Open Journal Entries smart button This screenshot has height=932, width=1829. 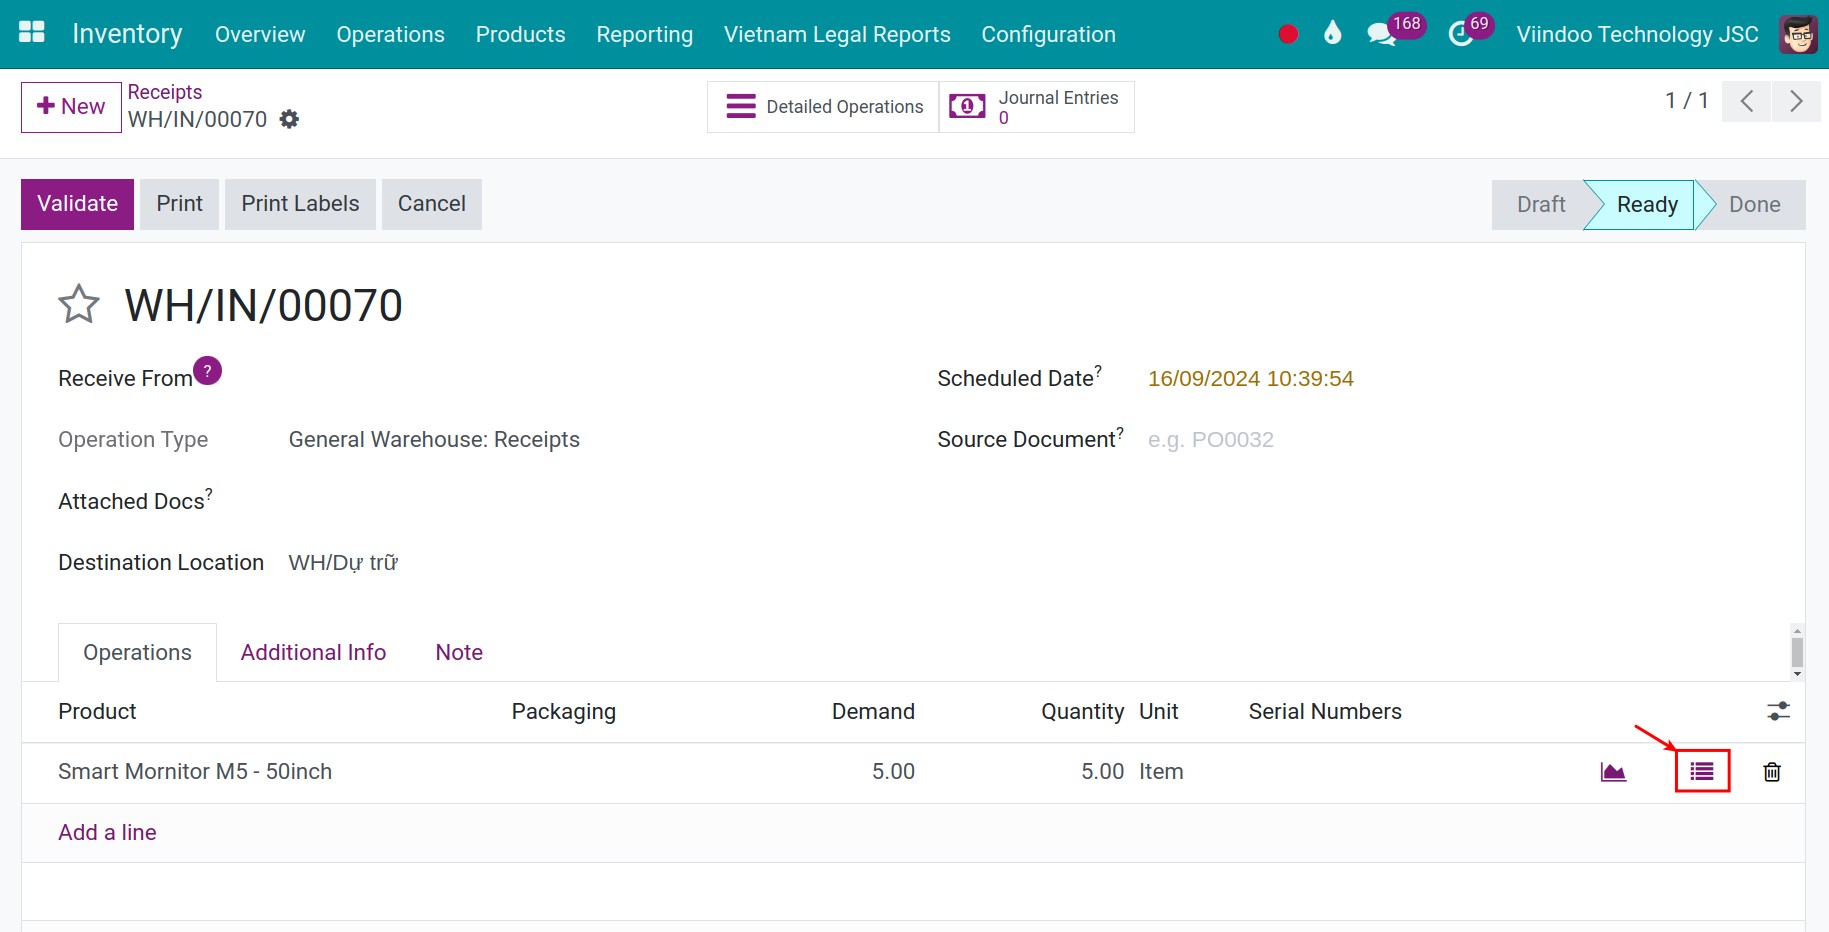click(x=1036, y=106)
